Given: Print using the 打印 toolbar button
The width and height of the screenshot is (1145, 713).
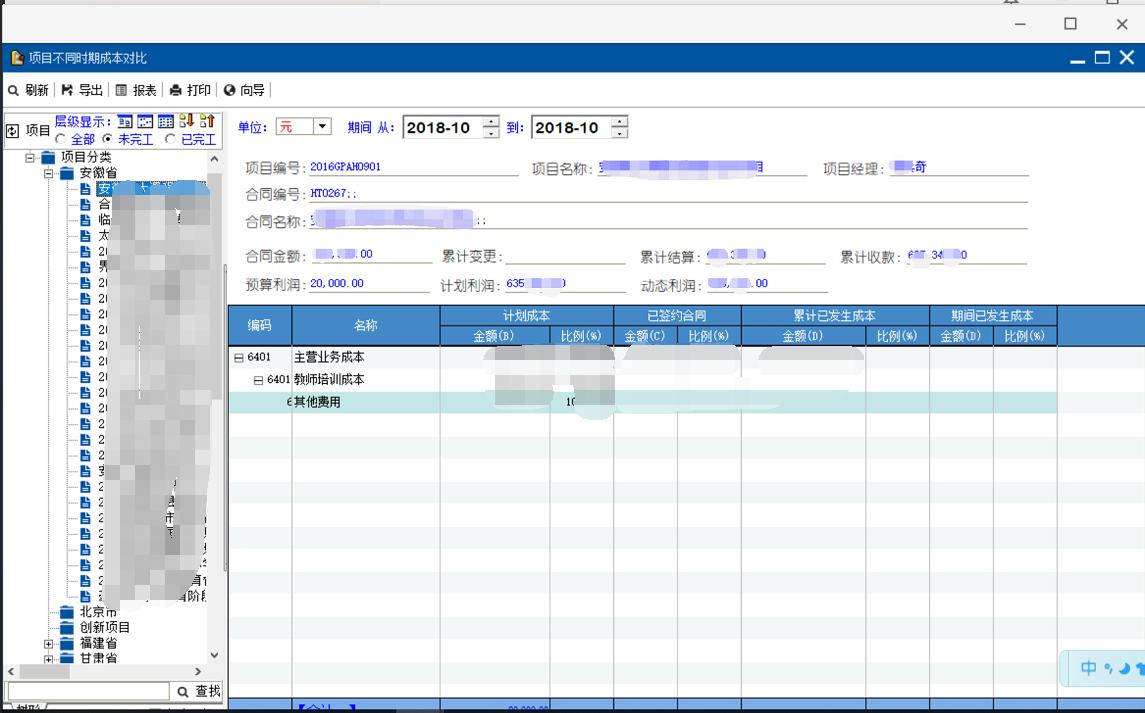Looking at the screenshot, I should click(191, 90).
